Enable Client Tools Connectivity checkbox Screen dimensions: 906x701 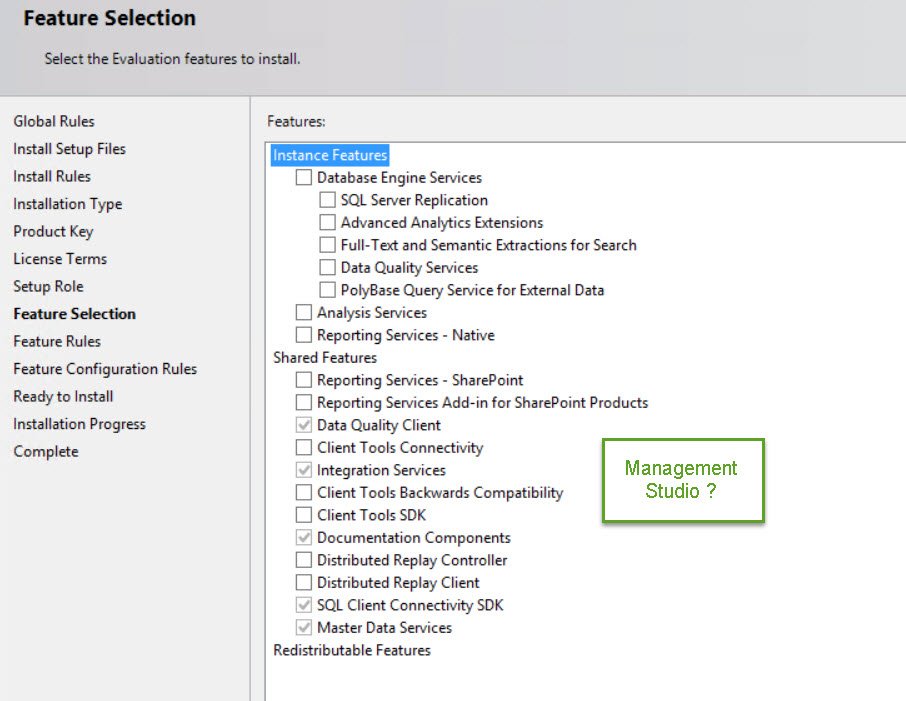304,447
